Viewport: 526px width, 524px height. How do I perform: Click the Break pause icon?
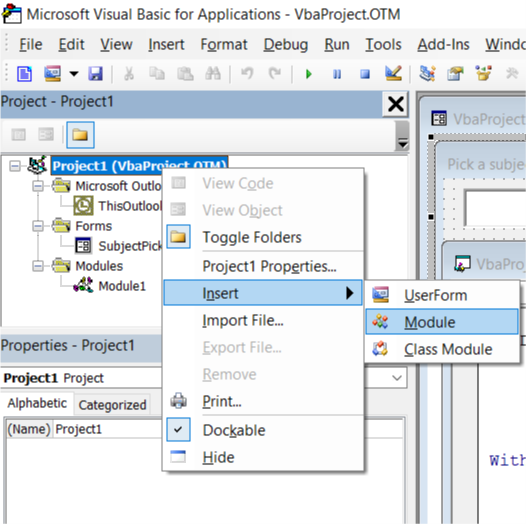pyautogui.click(x=337, y=74)
